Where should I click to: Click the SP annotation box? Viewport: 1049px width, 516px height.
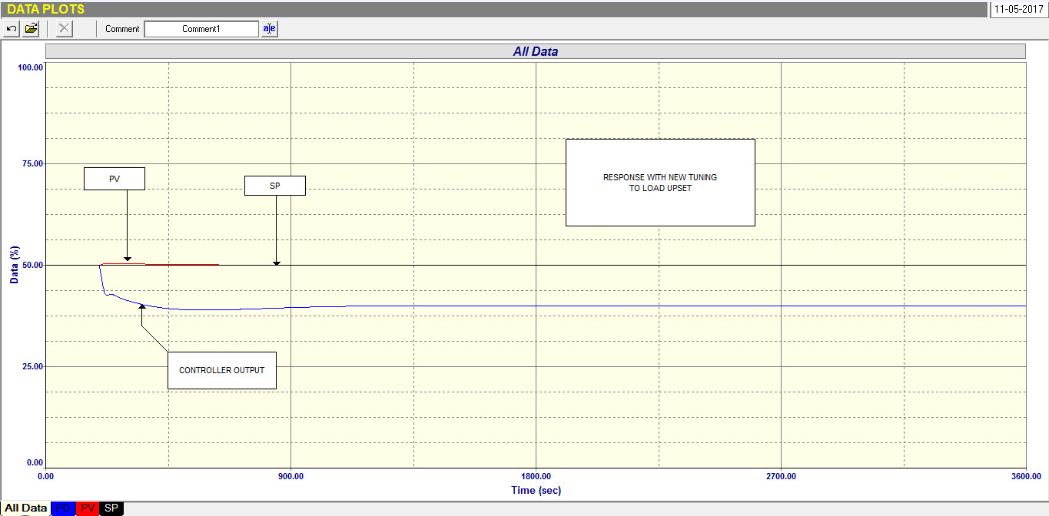(x=275, y=186)
